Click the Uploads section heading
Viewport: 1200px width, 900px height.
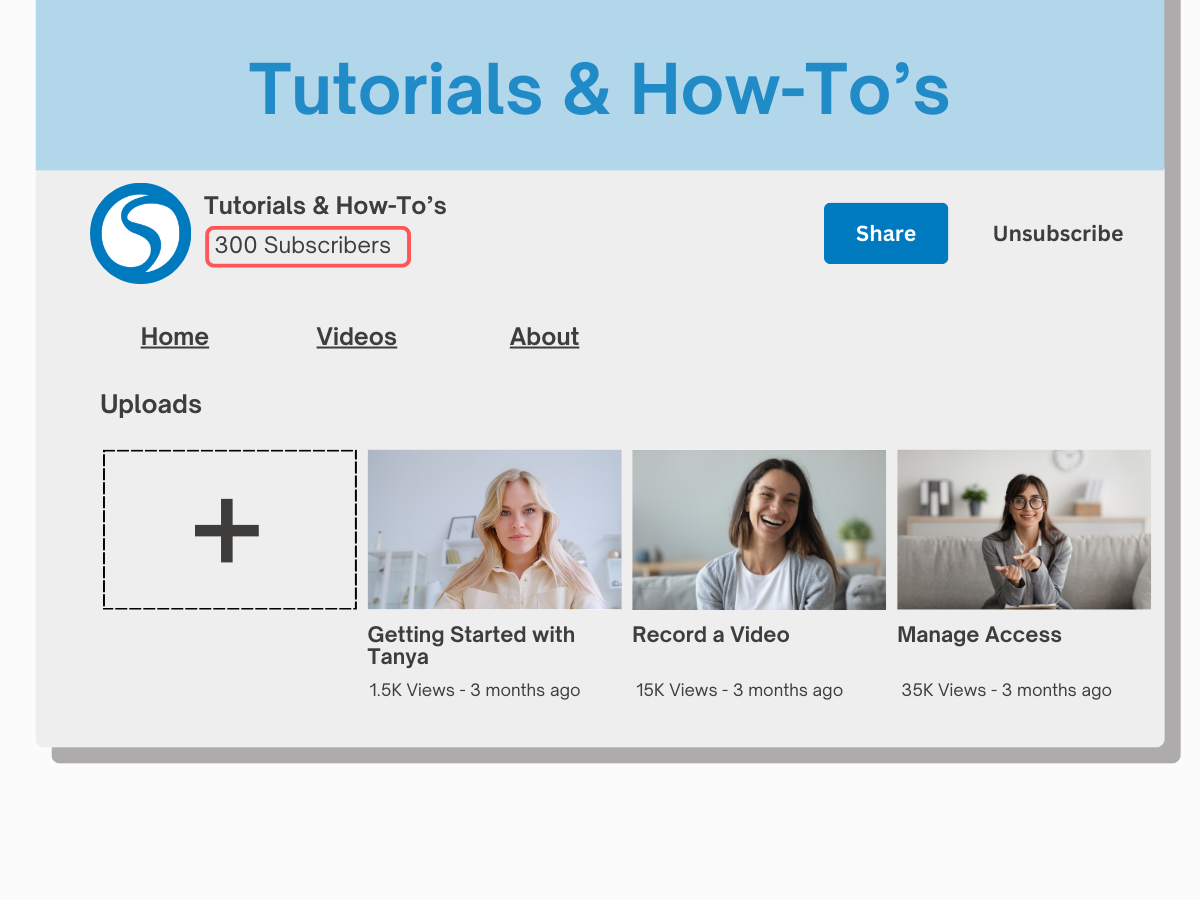(x=151, y=405)
